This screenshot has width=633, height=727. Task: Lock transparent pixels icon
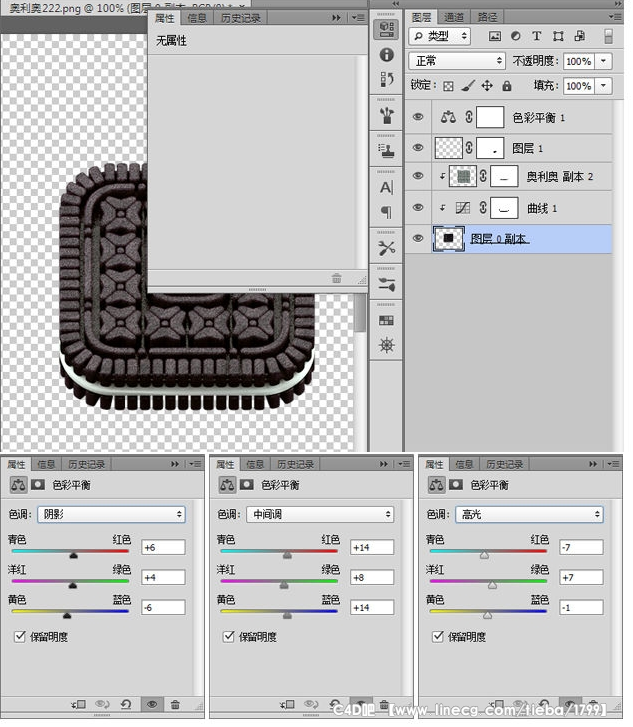tap(448, 86)
